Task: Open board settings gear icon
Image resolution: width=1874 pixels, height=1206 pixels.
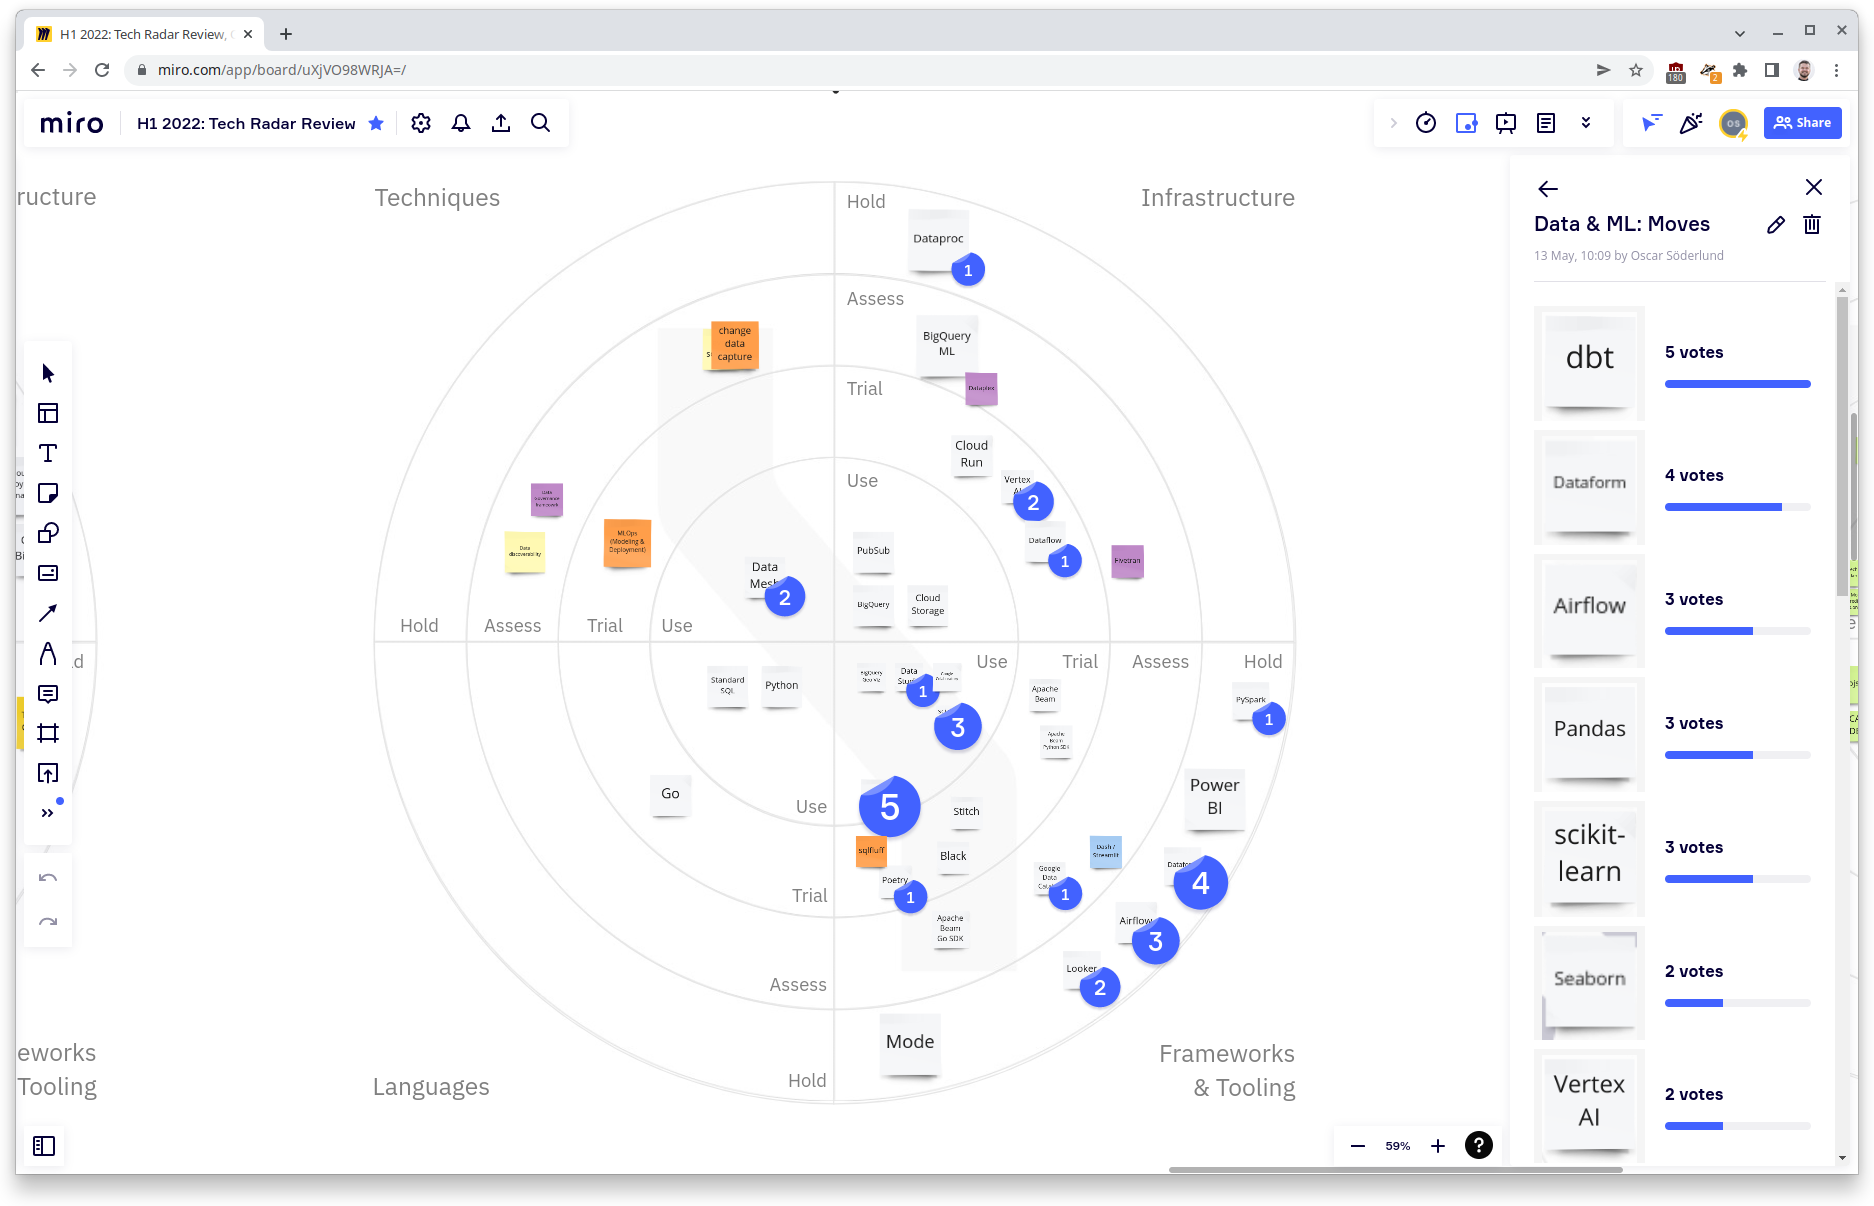Action: click(421, 123)
